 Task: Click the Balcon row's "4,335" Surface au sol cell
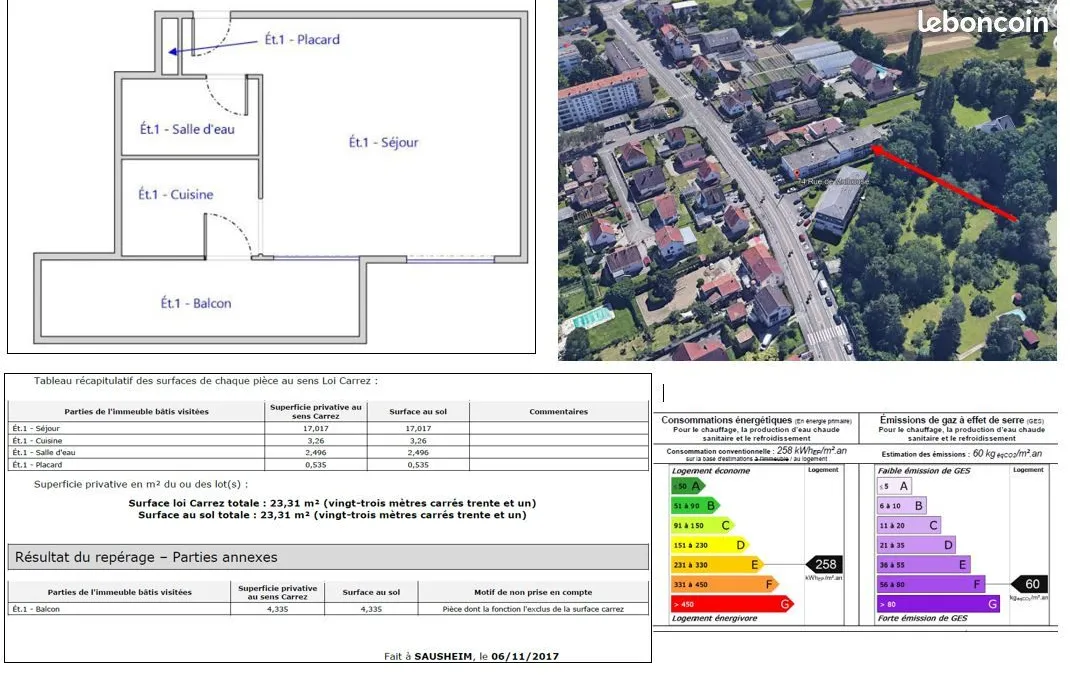tap(371, 609)
